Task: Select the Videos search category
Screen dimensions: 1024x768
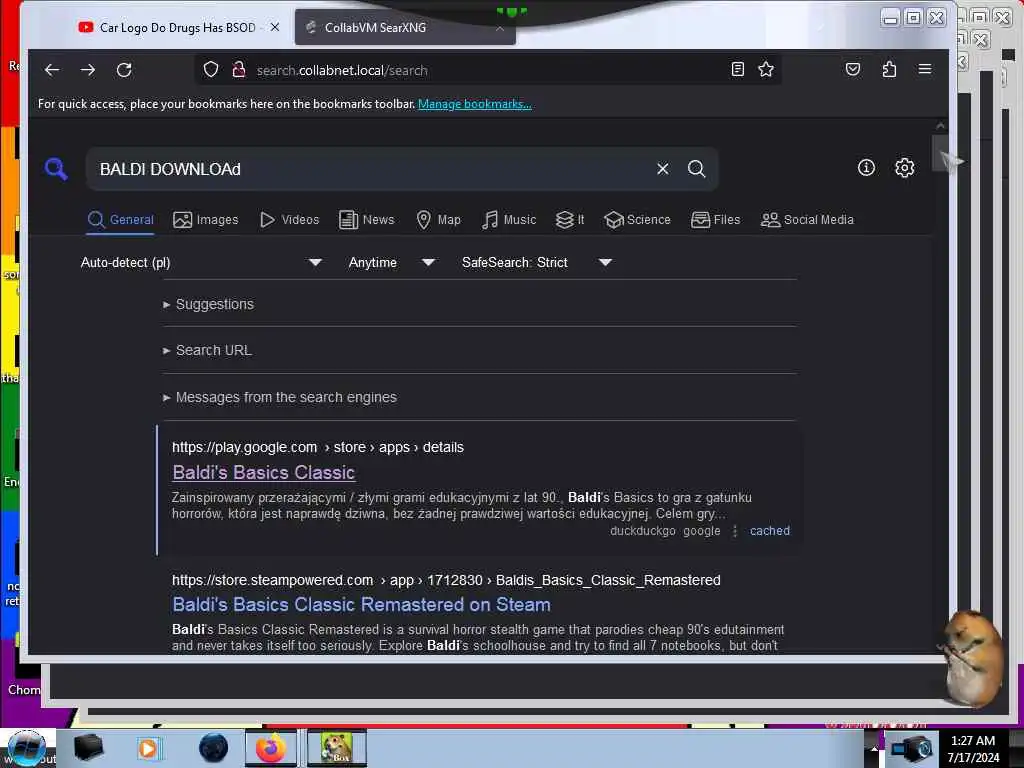Action: (289, 220)
